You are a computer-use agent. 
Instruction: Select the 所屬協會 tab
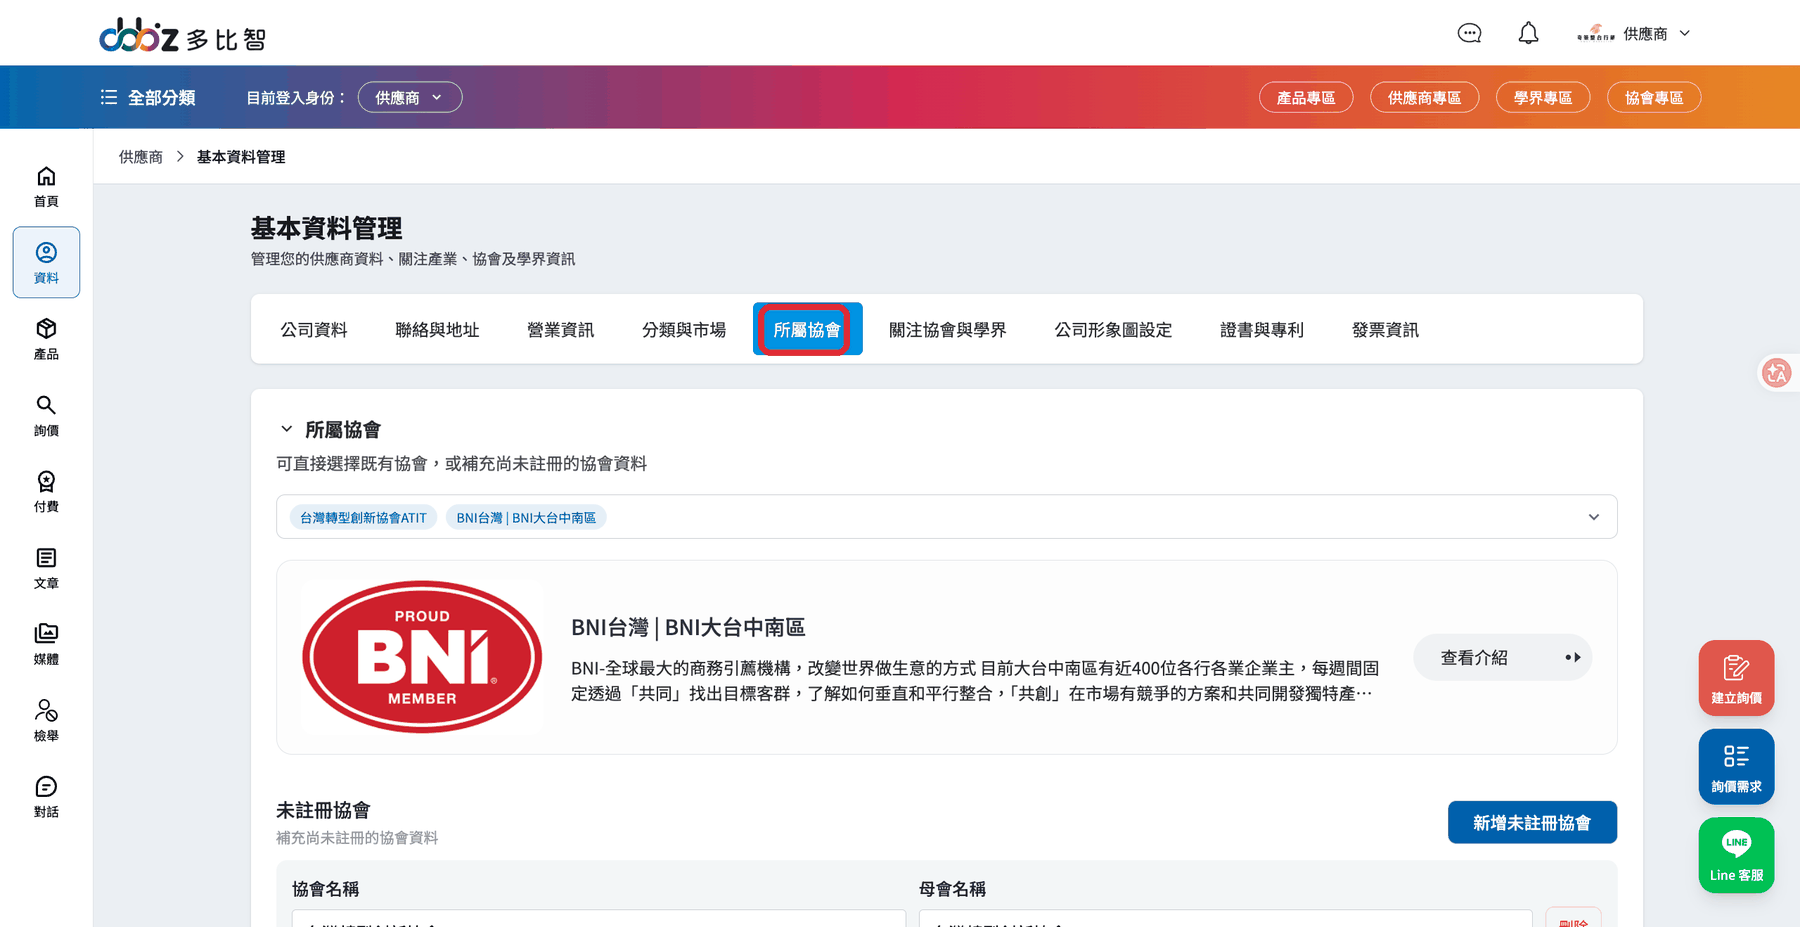(x=807, y=329)
